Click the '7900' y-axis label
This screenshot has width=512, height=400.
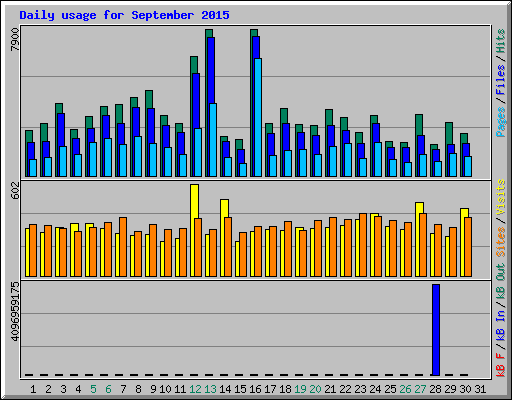(15, 39)
